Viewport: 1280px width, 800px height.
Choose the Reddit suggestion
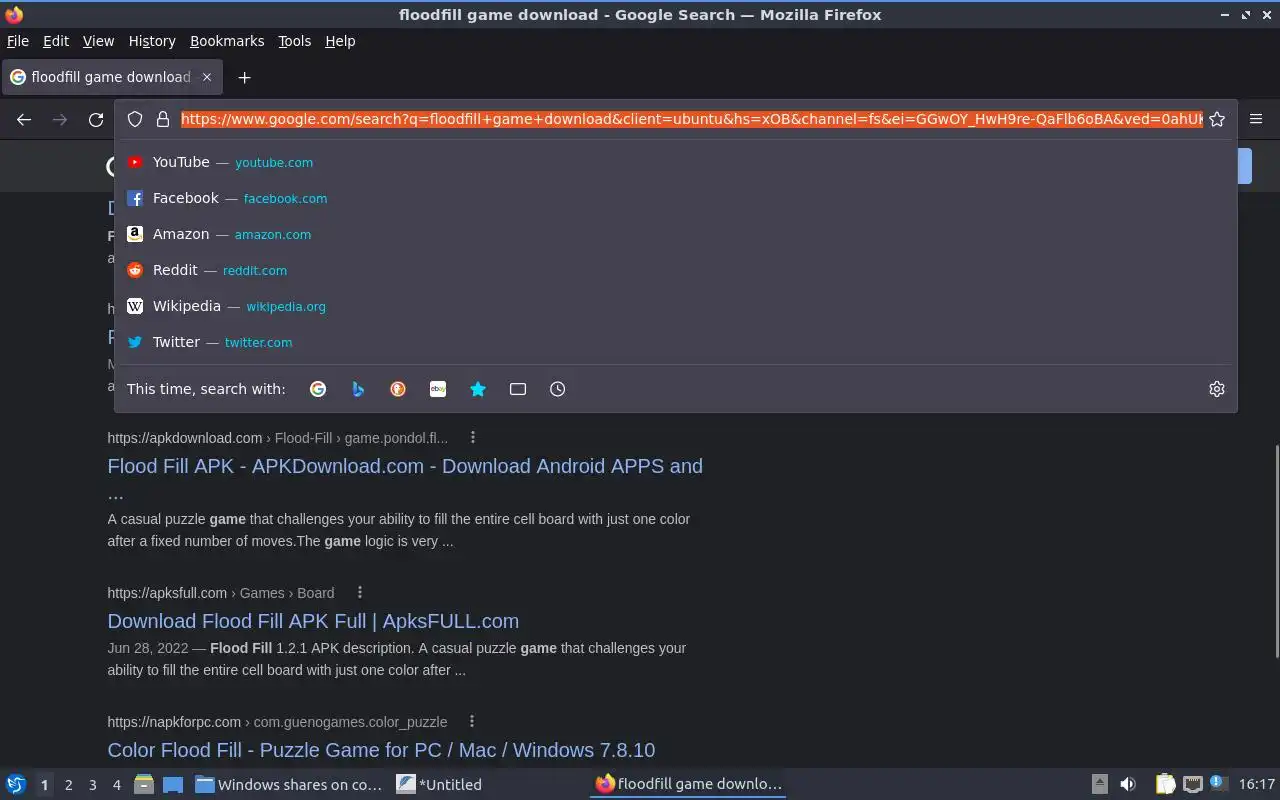(x=675, y=270)
